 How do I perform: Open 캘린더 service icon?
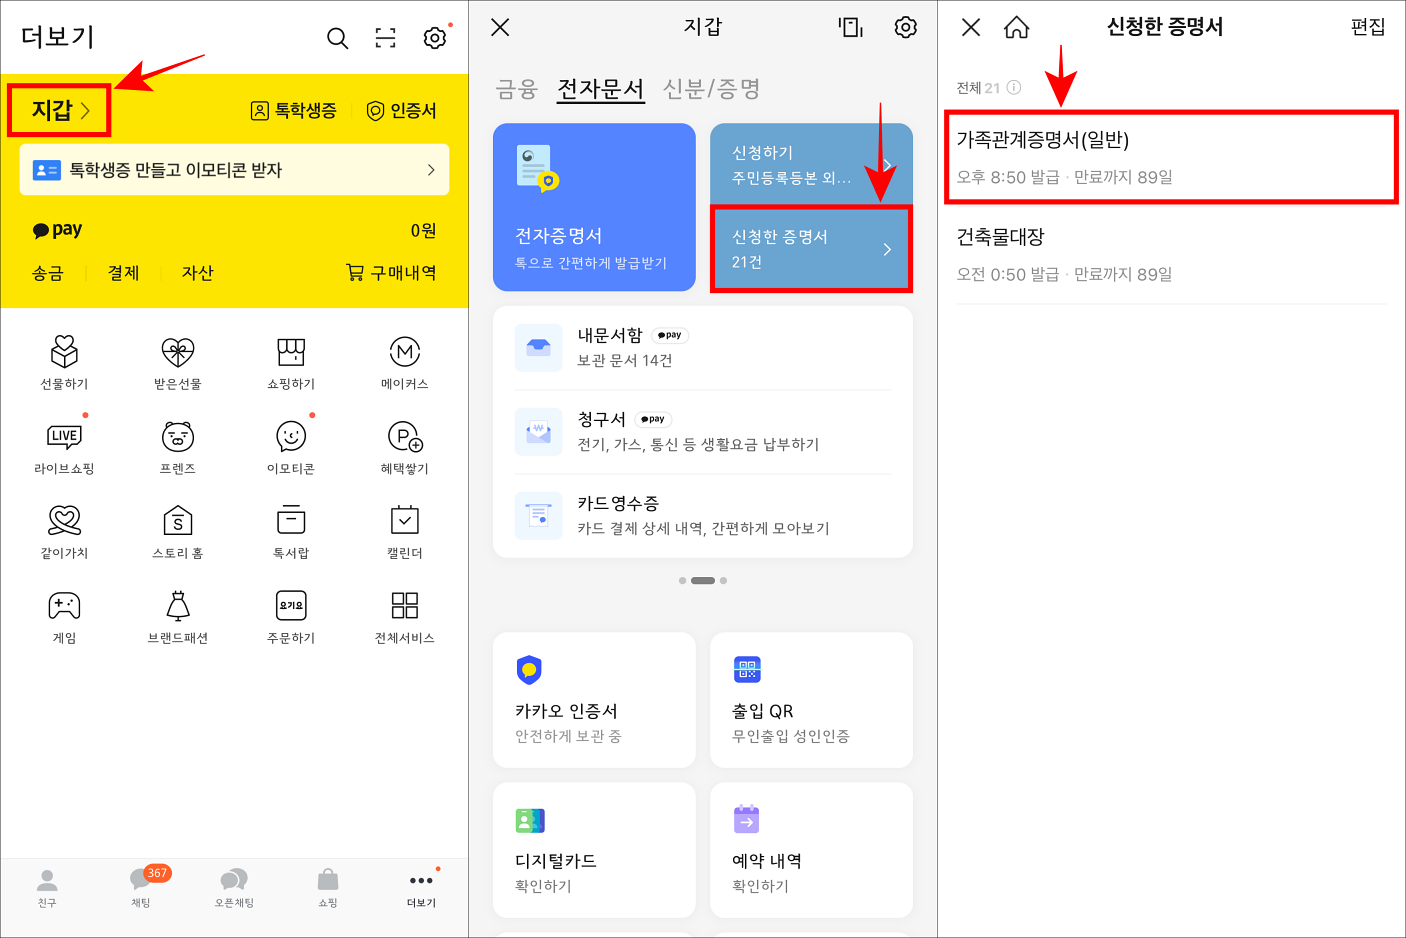(404, 531)
